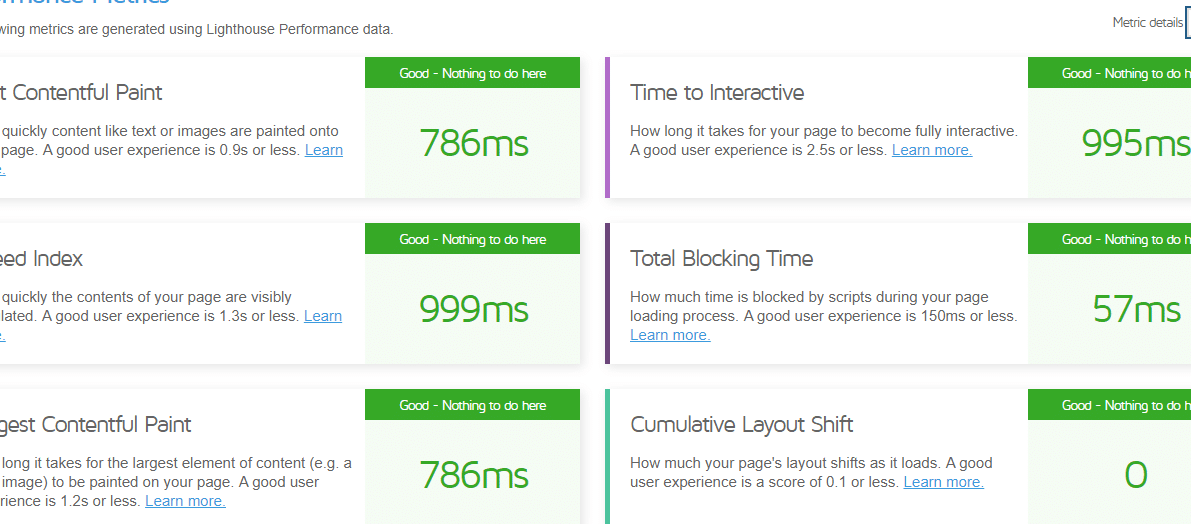Open Learn more link under Cumulative Layout Shift
Viewport: 1191px width, 524px height.
[x=943, y=482]
